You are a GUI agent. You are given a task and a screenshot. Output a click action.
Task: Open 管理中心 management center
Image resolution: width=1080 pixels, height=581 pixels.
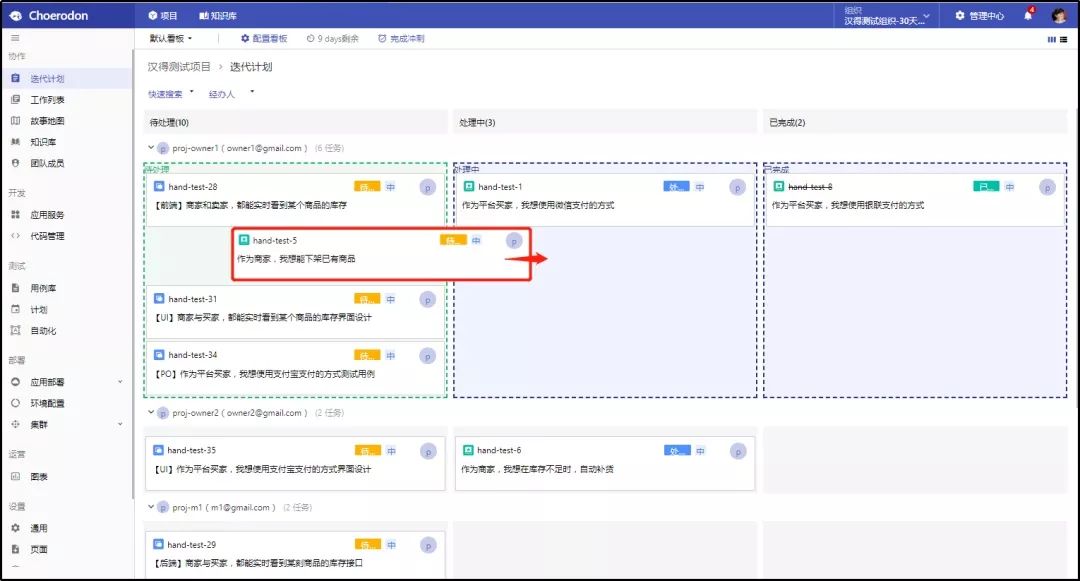click(979, 16)
